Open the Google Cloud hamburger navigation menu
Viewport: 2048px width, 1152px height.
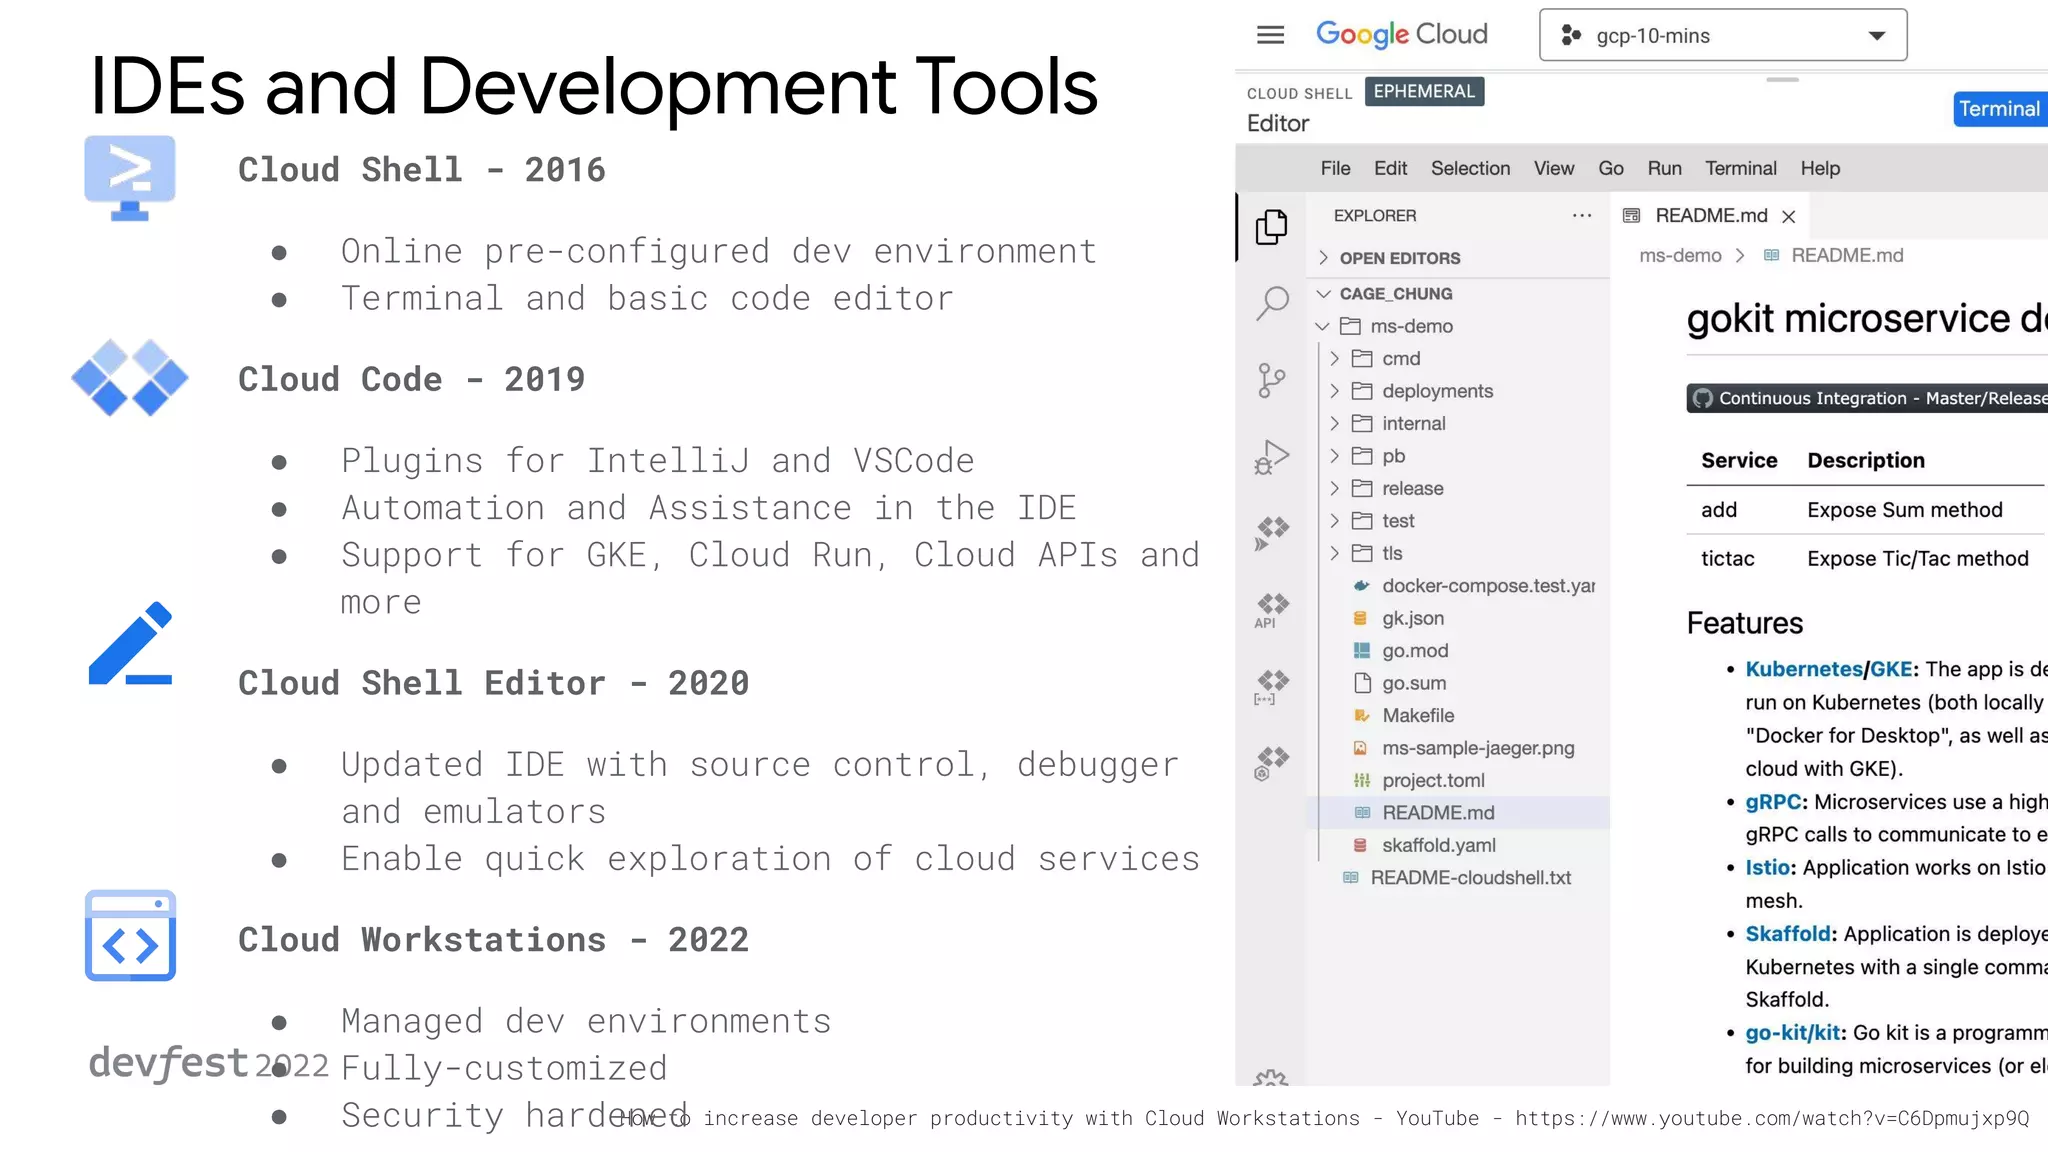pyautogui.click(x=1270, y=35)
